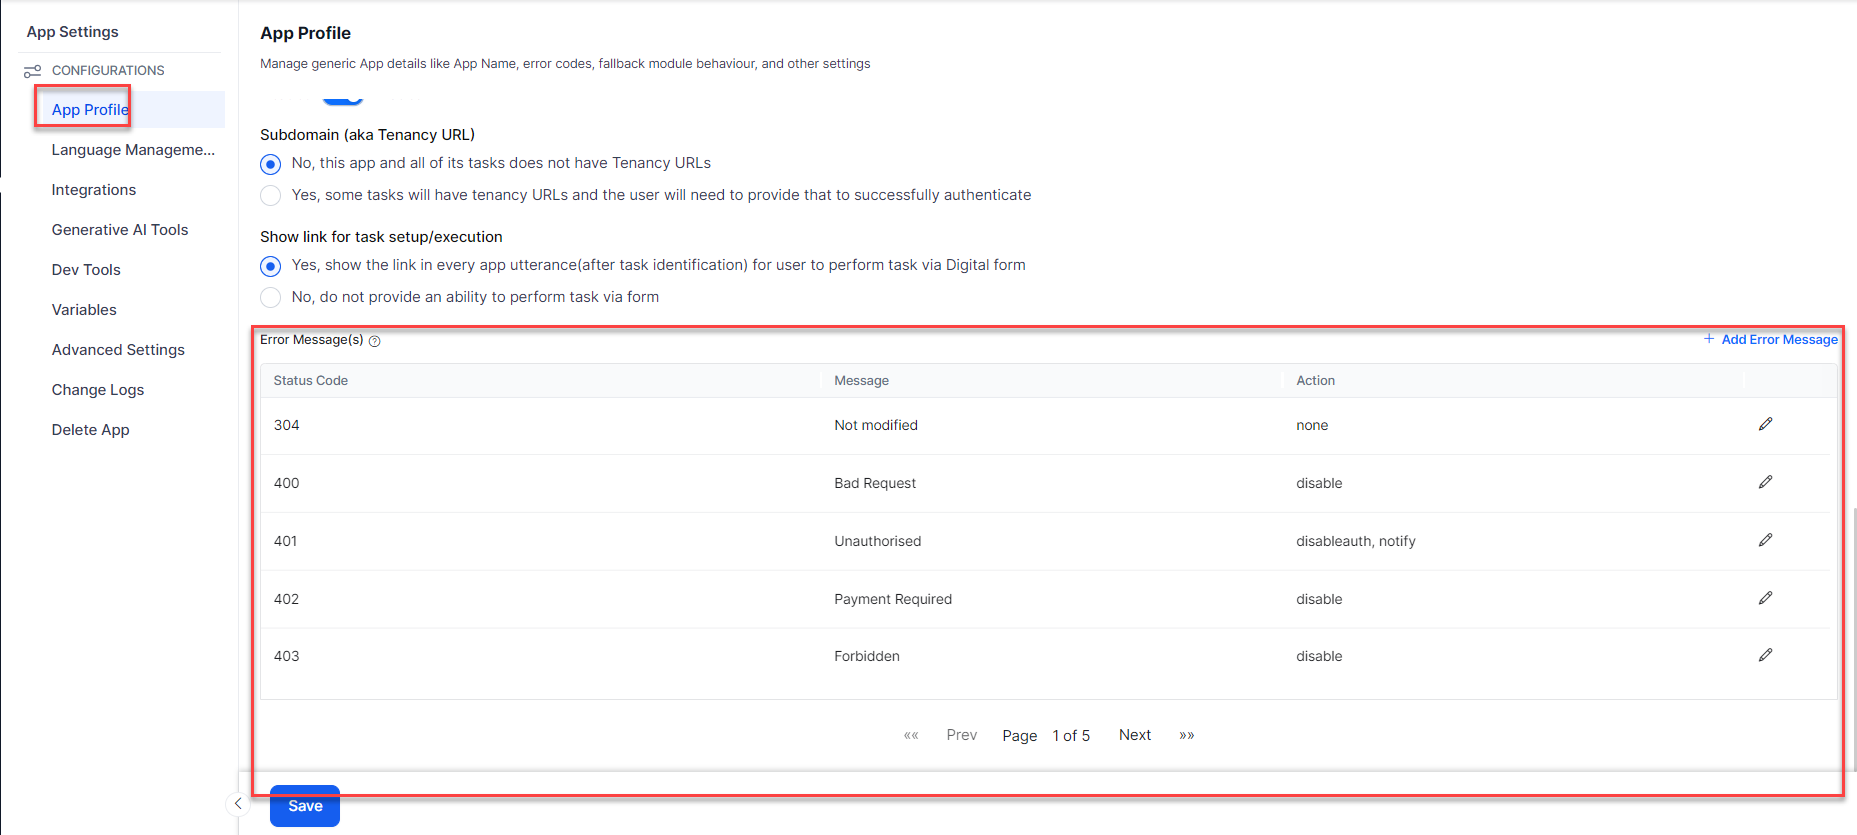Image resolution: width=1857 pixels, height=835 pixels.
Task: Open Language Management settings
Action: pyautogui.click(x=133, y=150)
